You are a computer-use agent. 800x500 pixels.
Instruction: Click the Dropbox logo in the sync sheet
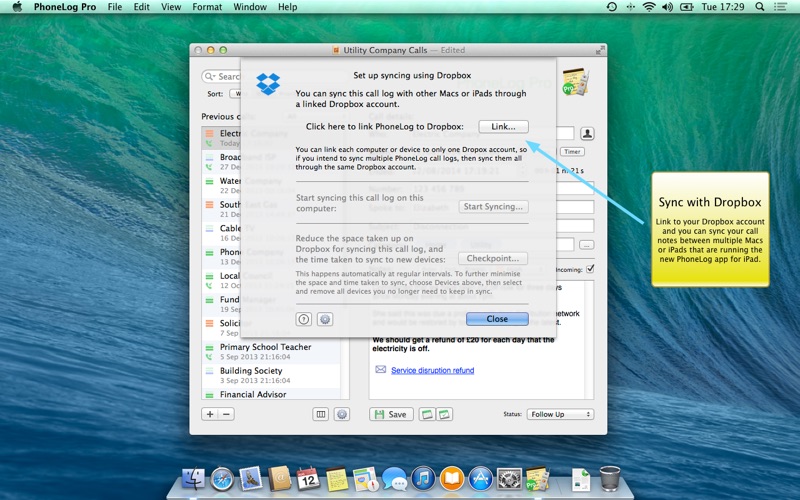point(268,84)
